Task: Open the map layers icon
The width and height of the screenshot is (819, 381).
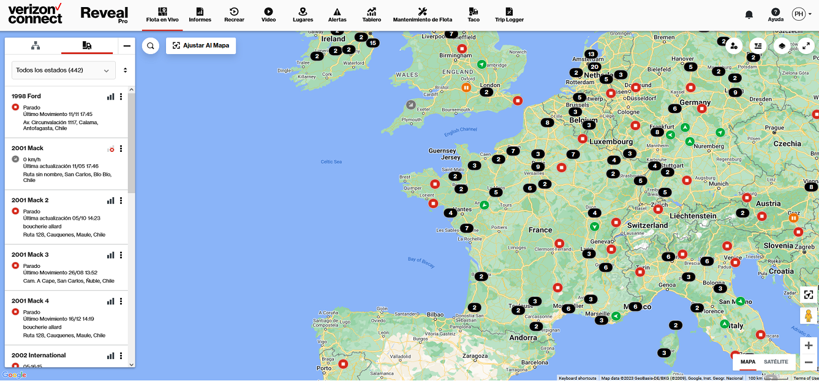Action: tap(782, 46)
